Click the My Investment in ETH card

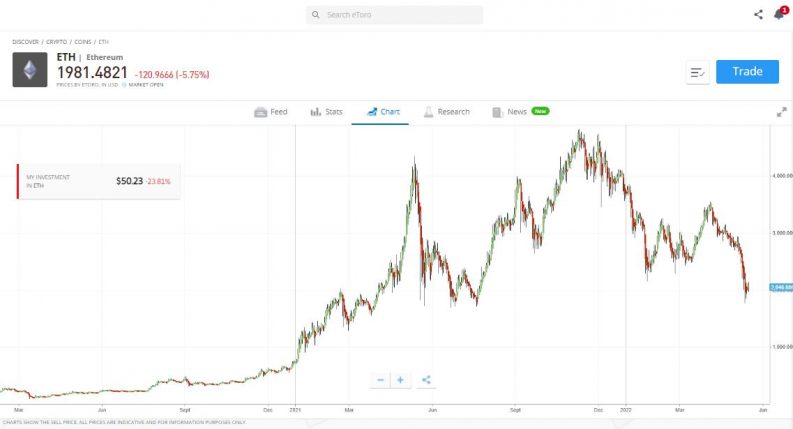coord(98,181)
